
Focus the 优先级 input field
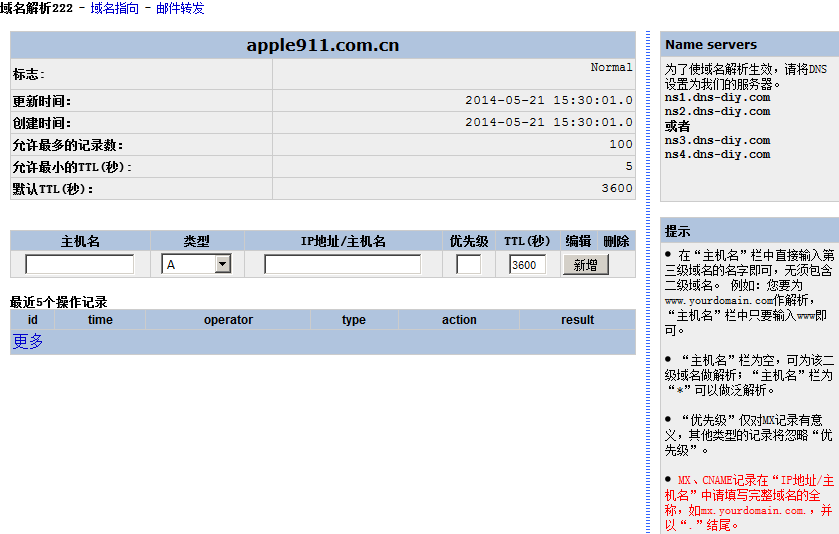(469, 264)
